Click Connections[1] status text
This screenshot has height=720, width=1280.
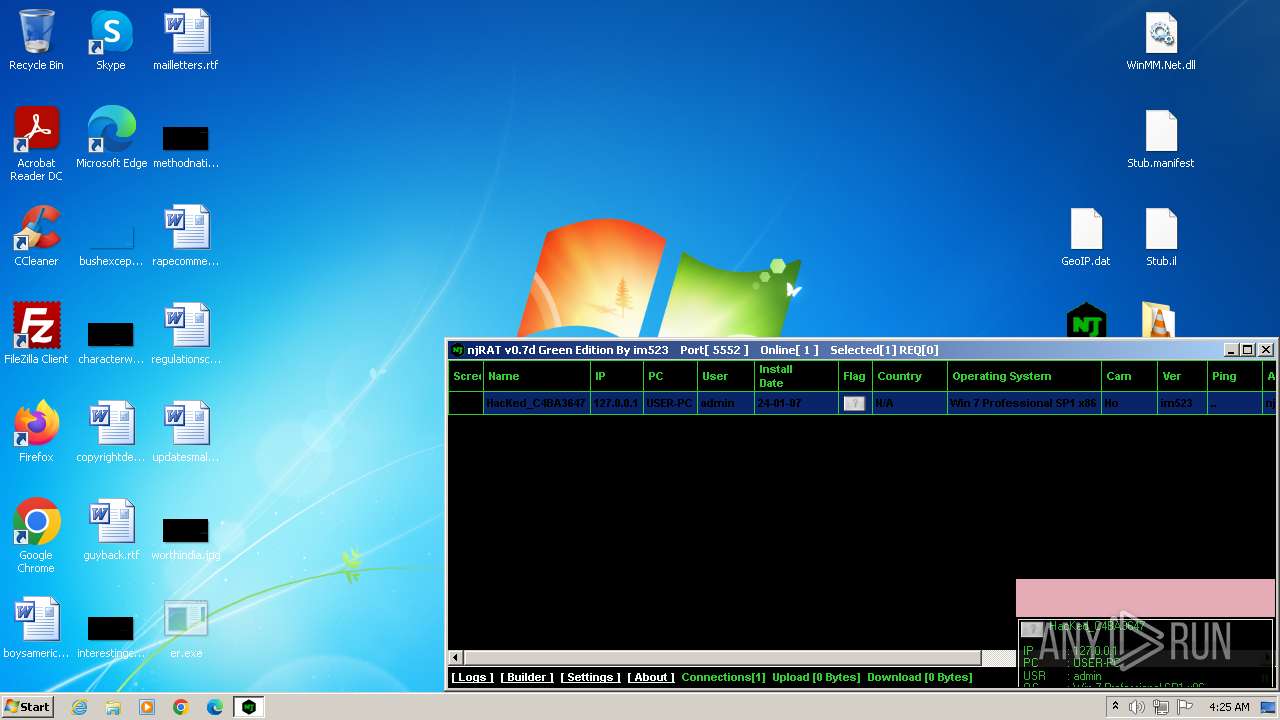(723, 677)
